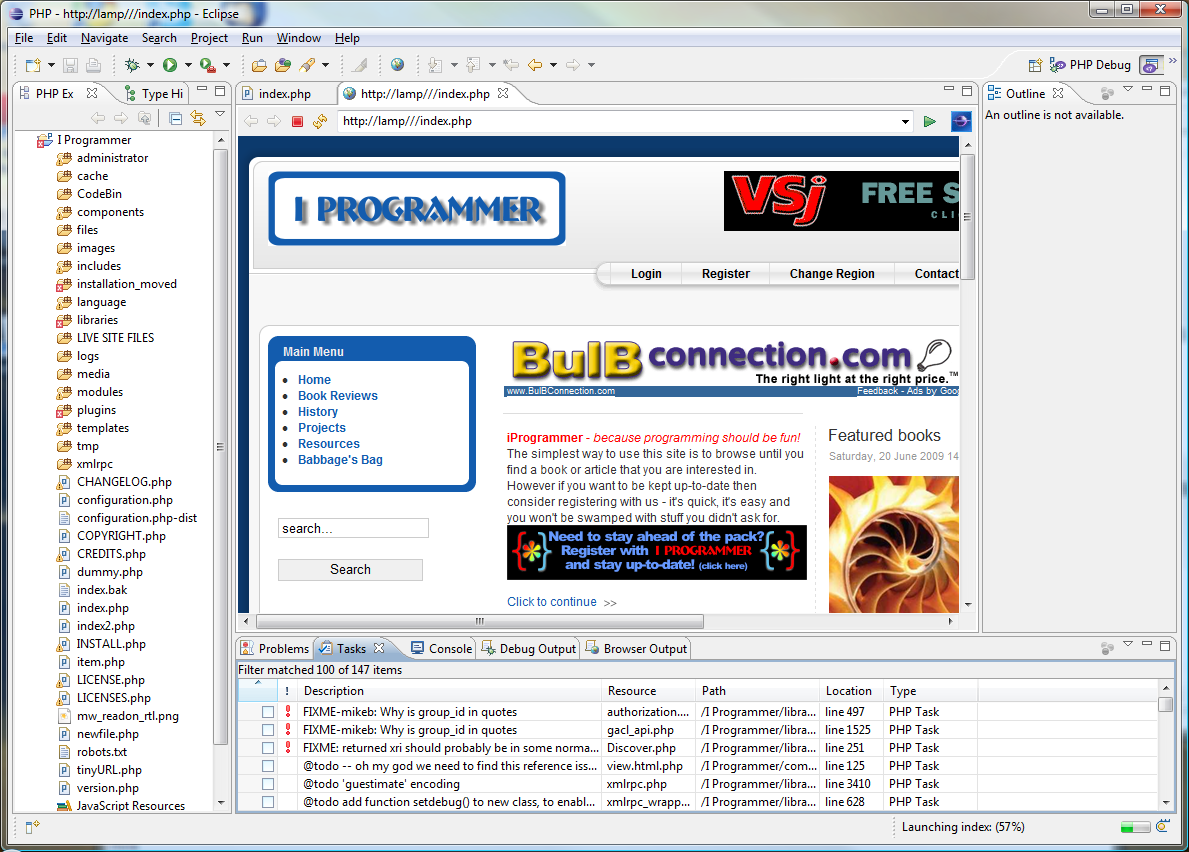Open the Project menu
Screen dimensions: 1189x852
209,38
